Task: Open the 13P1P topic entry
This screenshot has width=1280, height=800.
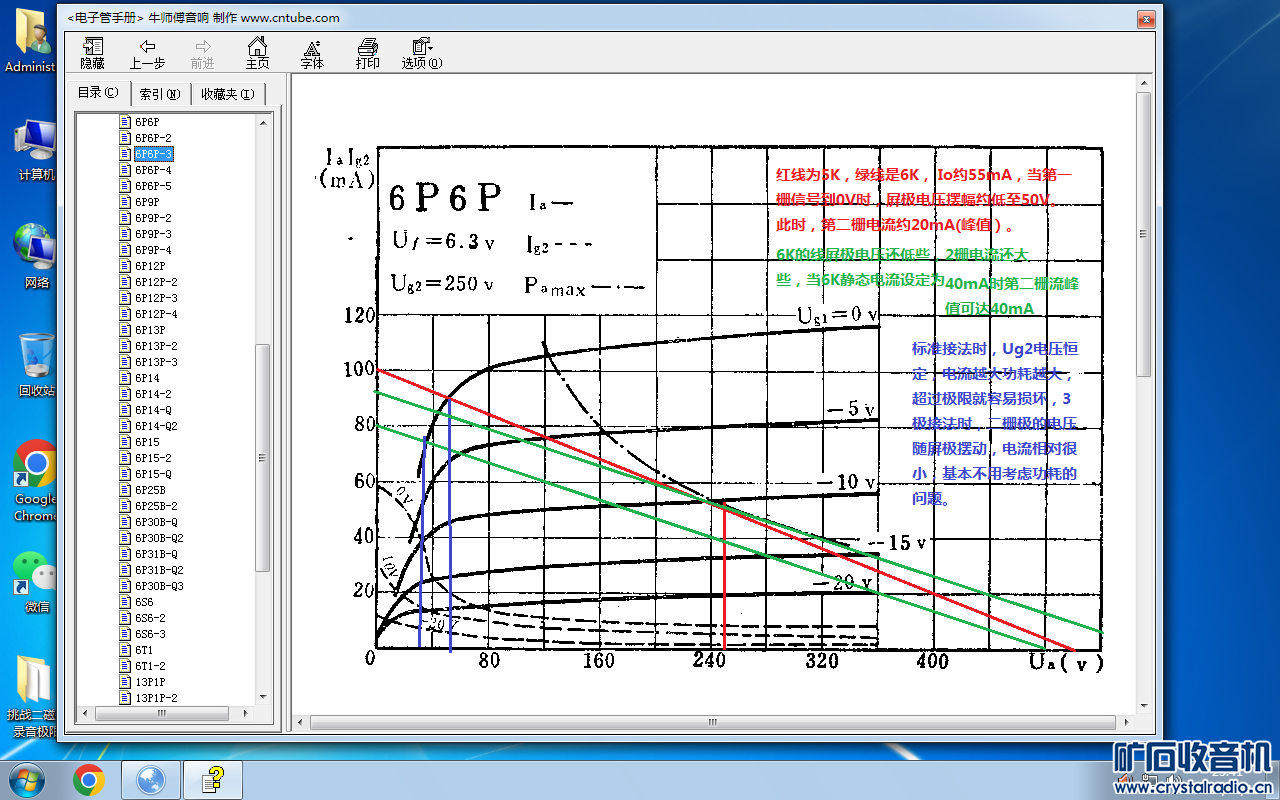Action: tap(150, 682)
